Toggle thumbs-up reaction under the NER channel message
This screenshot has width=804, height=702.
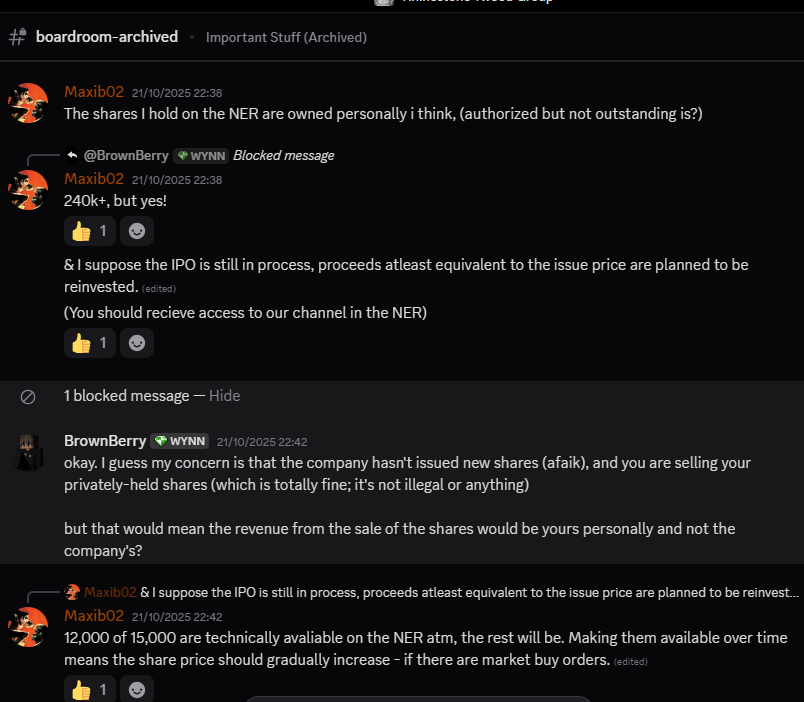(x=90, y=343)
